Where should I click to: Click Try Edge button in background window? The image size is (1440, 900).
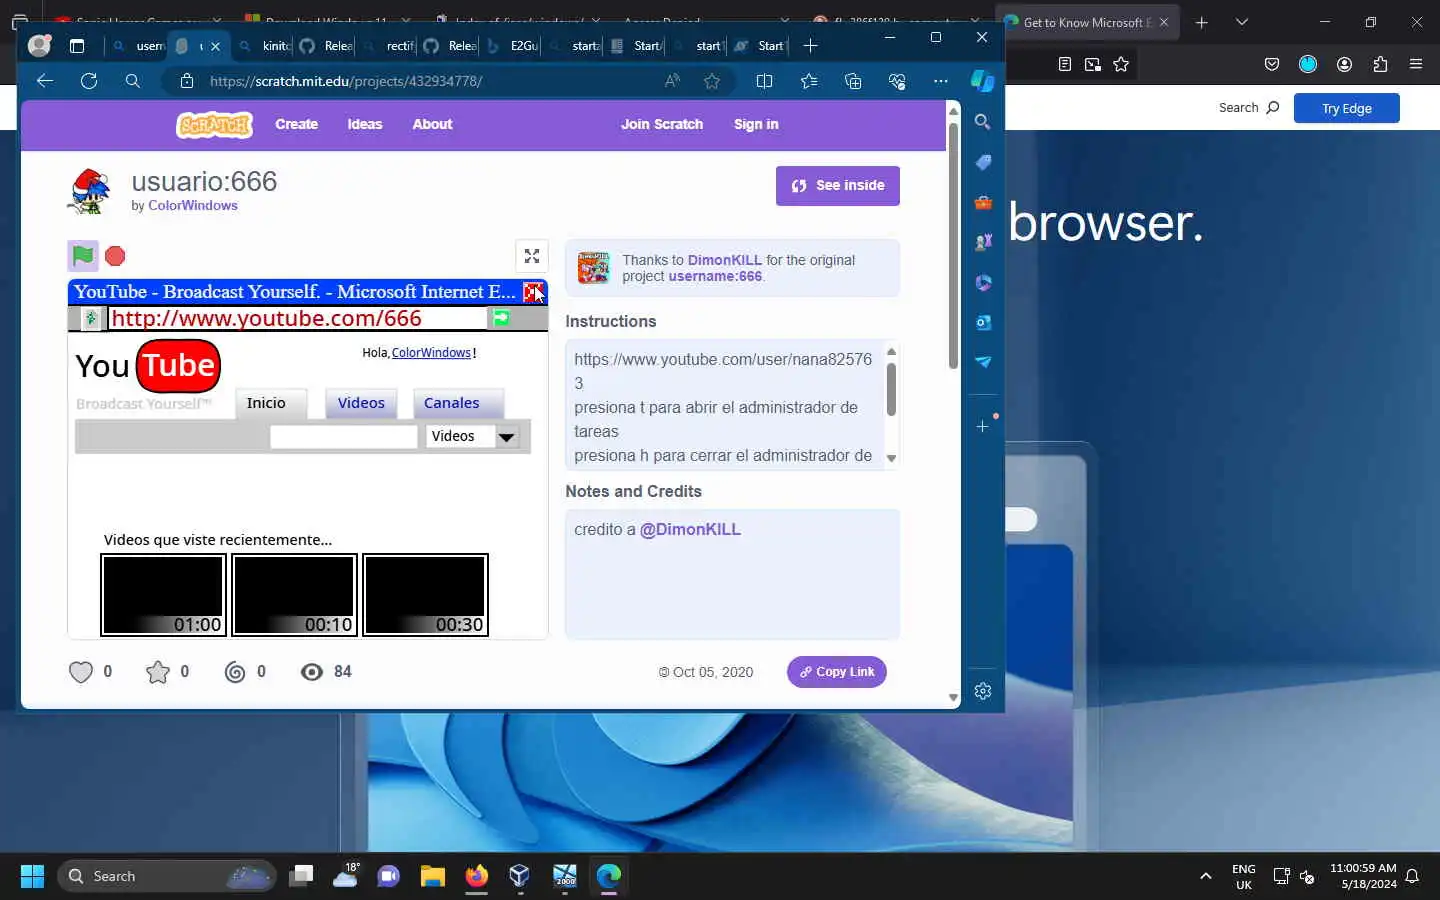tap(1346, 108)
